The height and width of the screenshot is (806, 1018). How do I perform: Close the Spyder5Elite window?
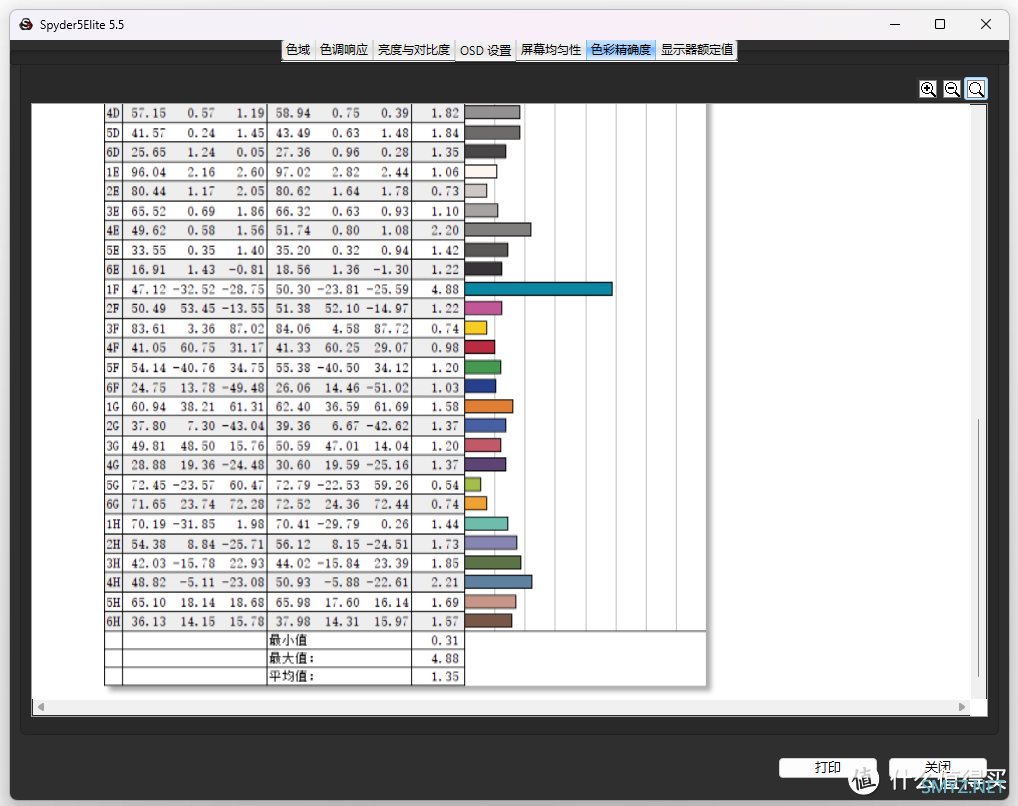click(986, 24)
